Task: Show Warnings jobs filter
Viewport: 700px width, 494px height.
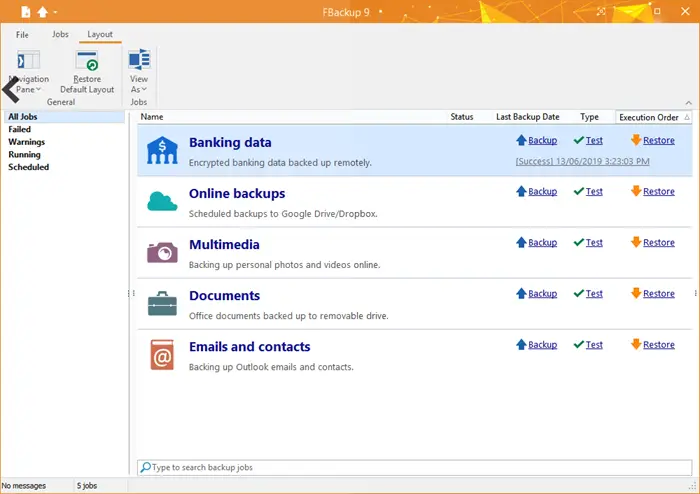Action: point(26,141)
